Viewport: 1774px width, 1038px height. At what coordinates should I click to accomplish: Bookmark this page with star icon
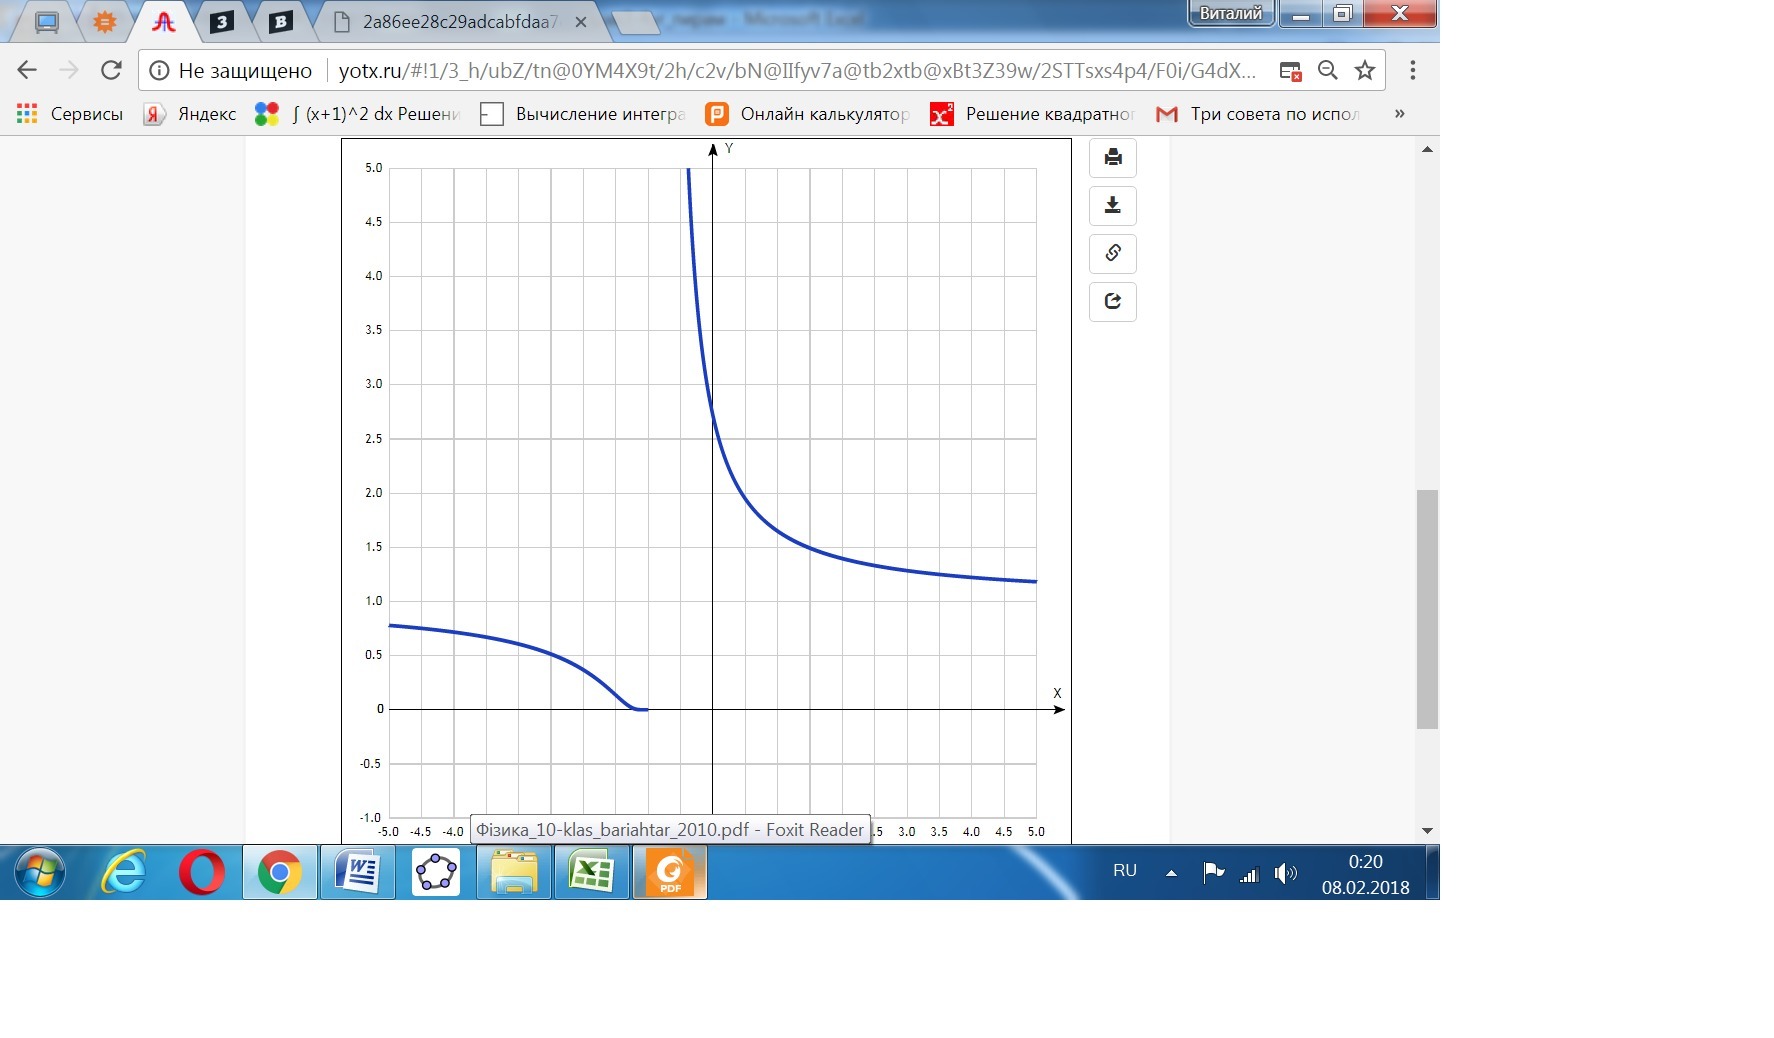[1364, 70]
